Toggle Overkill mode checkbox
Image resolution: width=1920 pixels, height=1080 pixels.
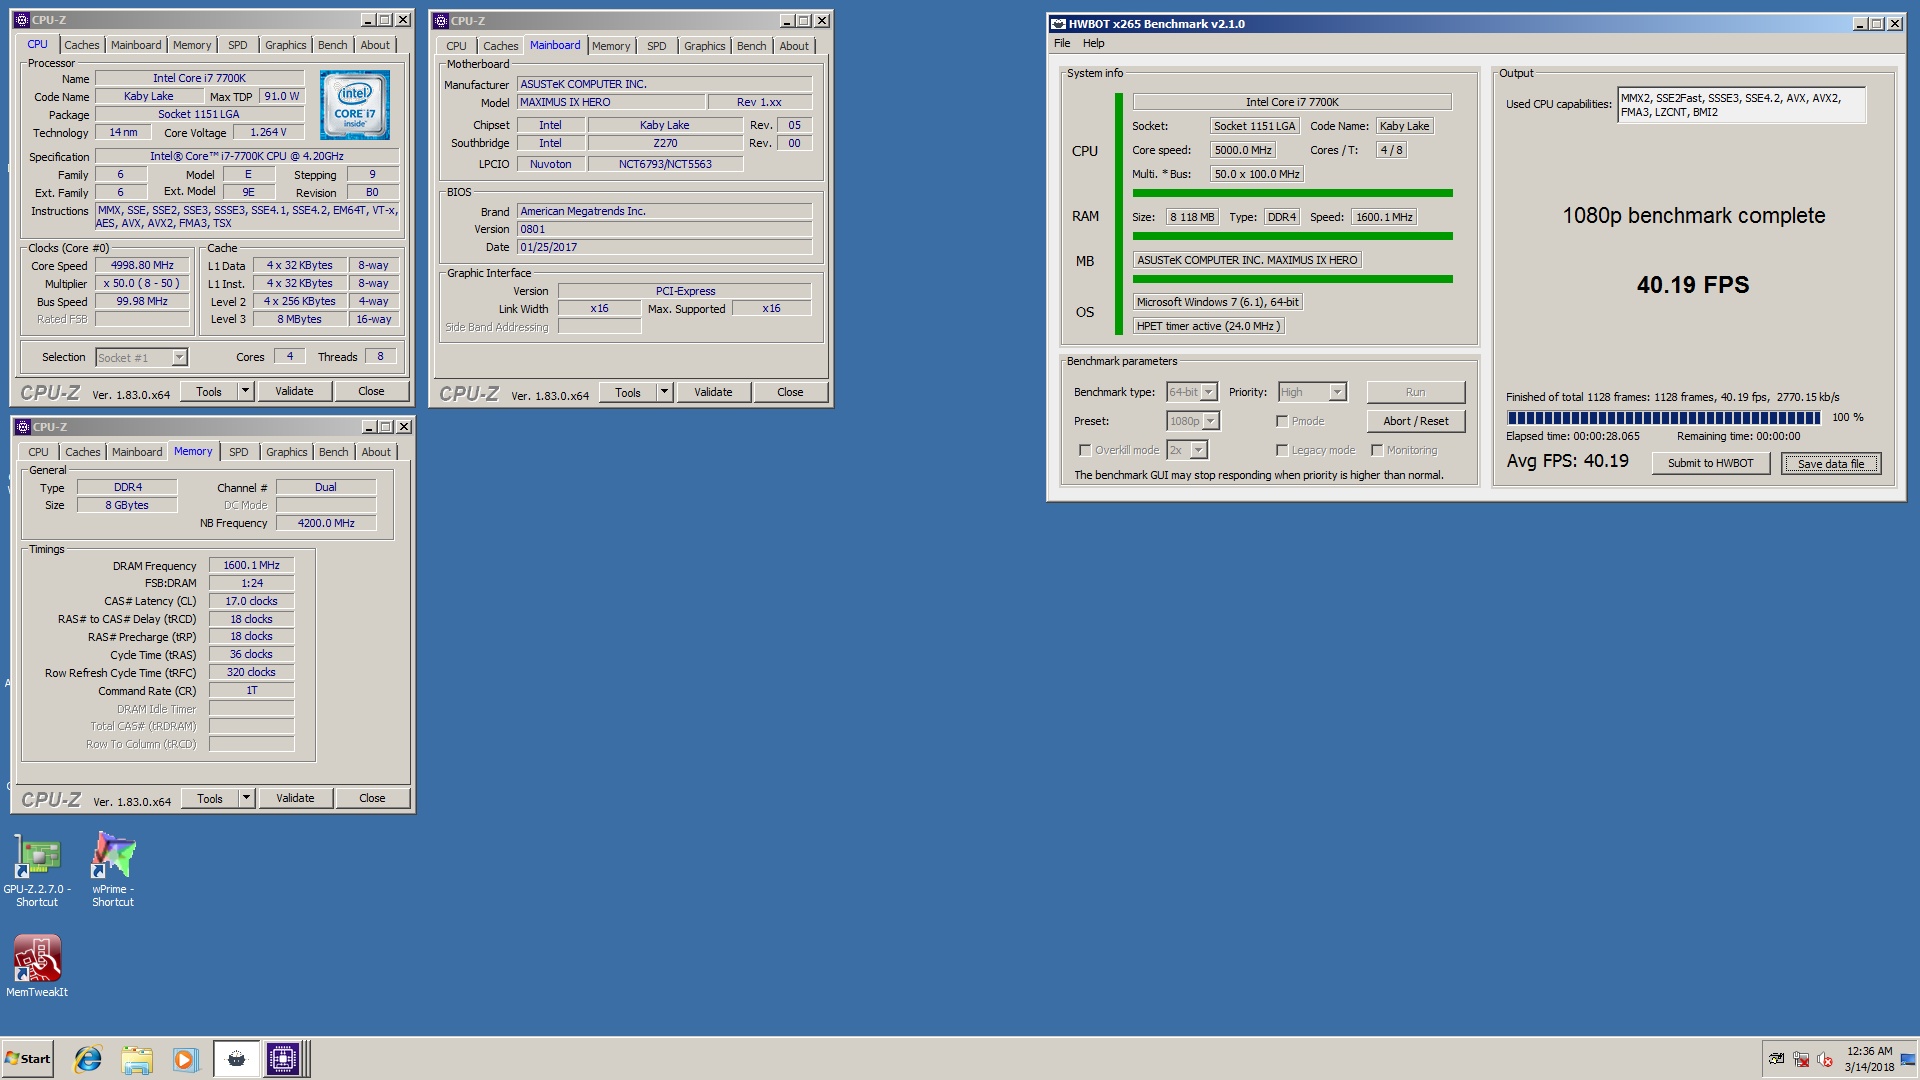coord(1085,450)
